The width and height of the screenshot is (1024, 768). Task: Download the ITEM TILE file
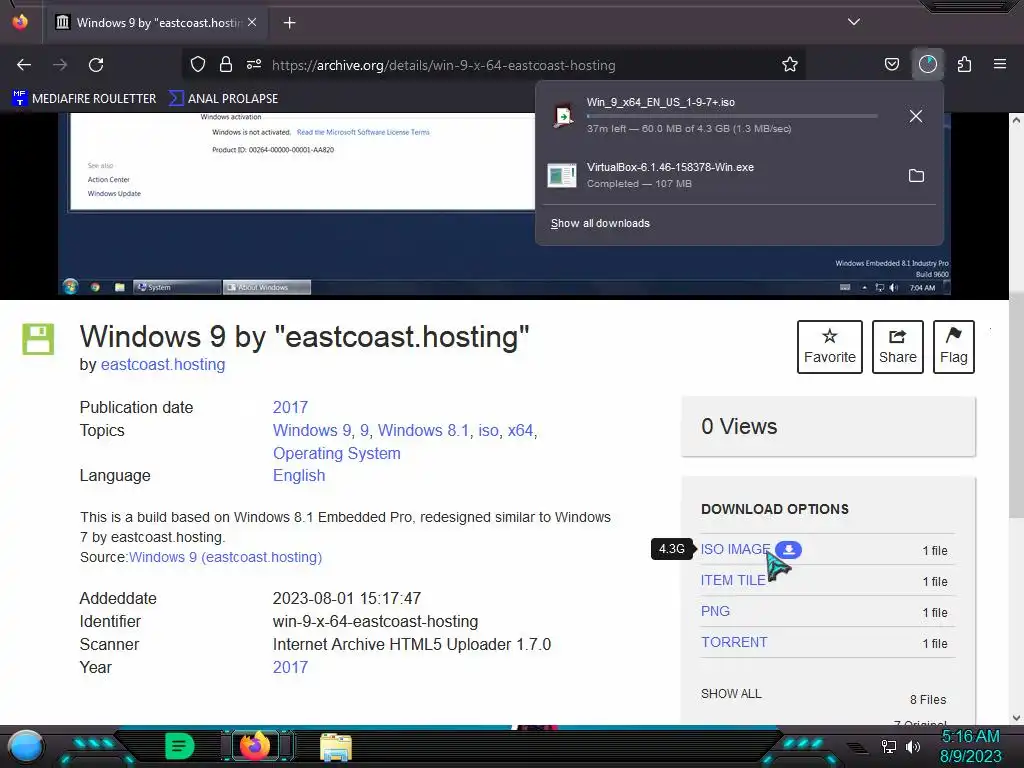pyautogui.click(x=733, y=580)
